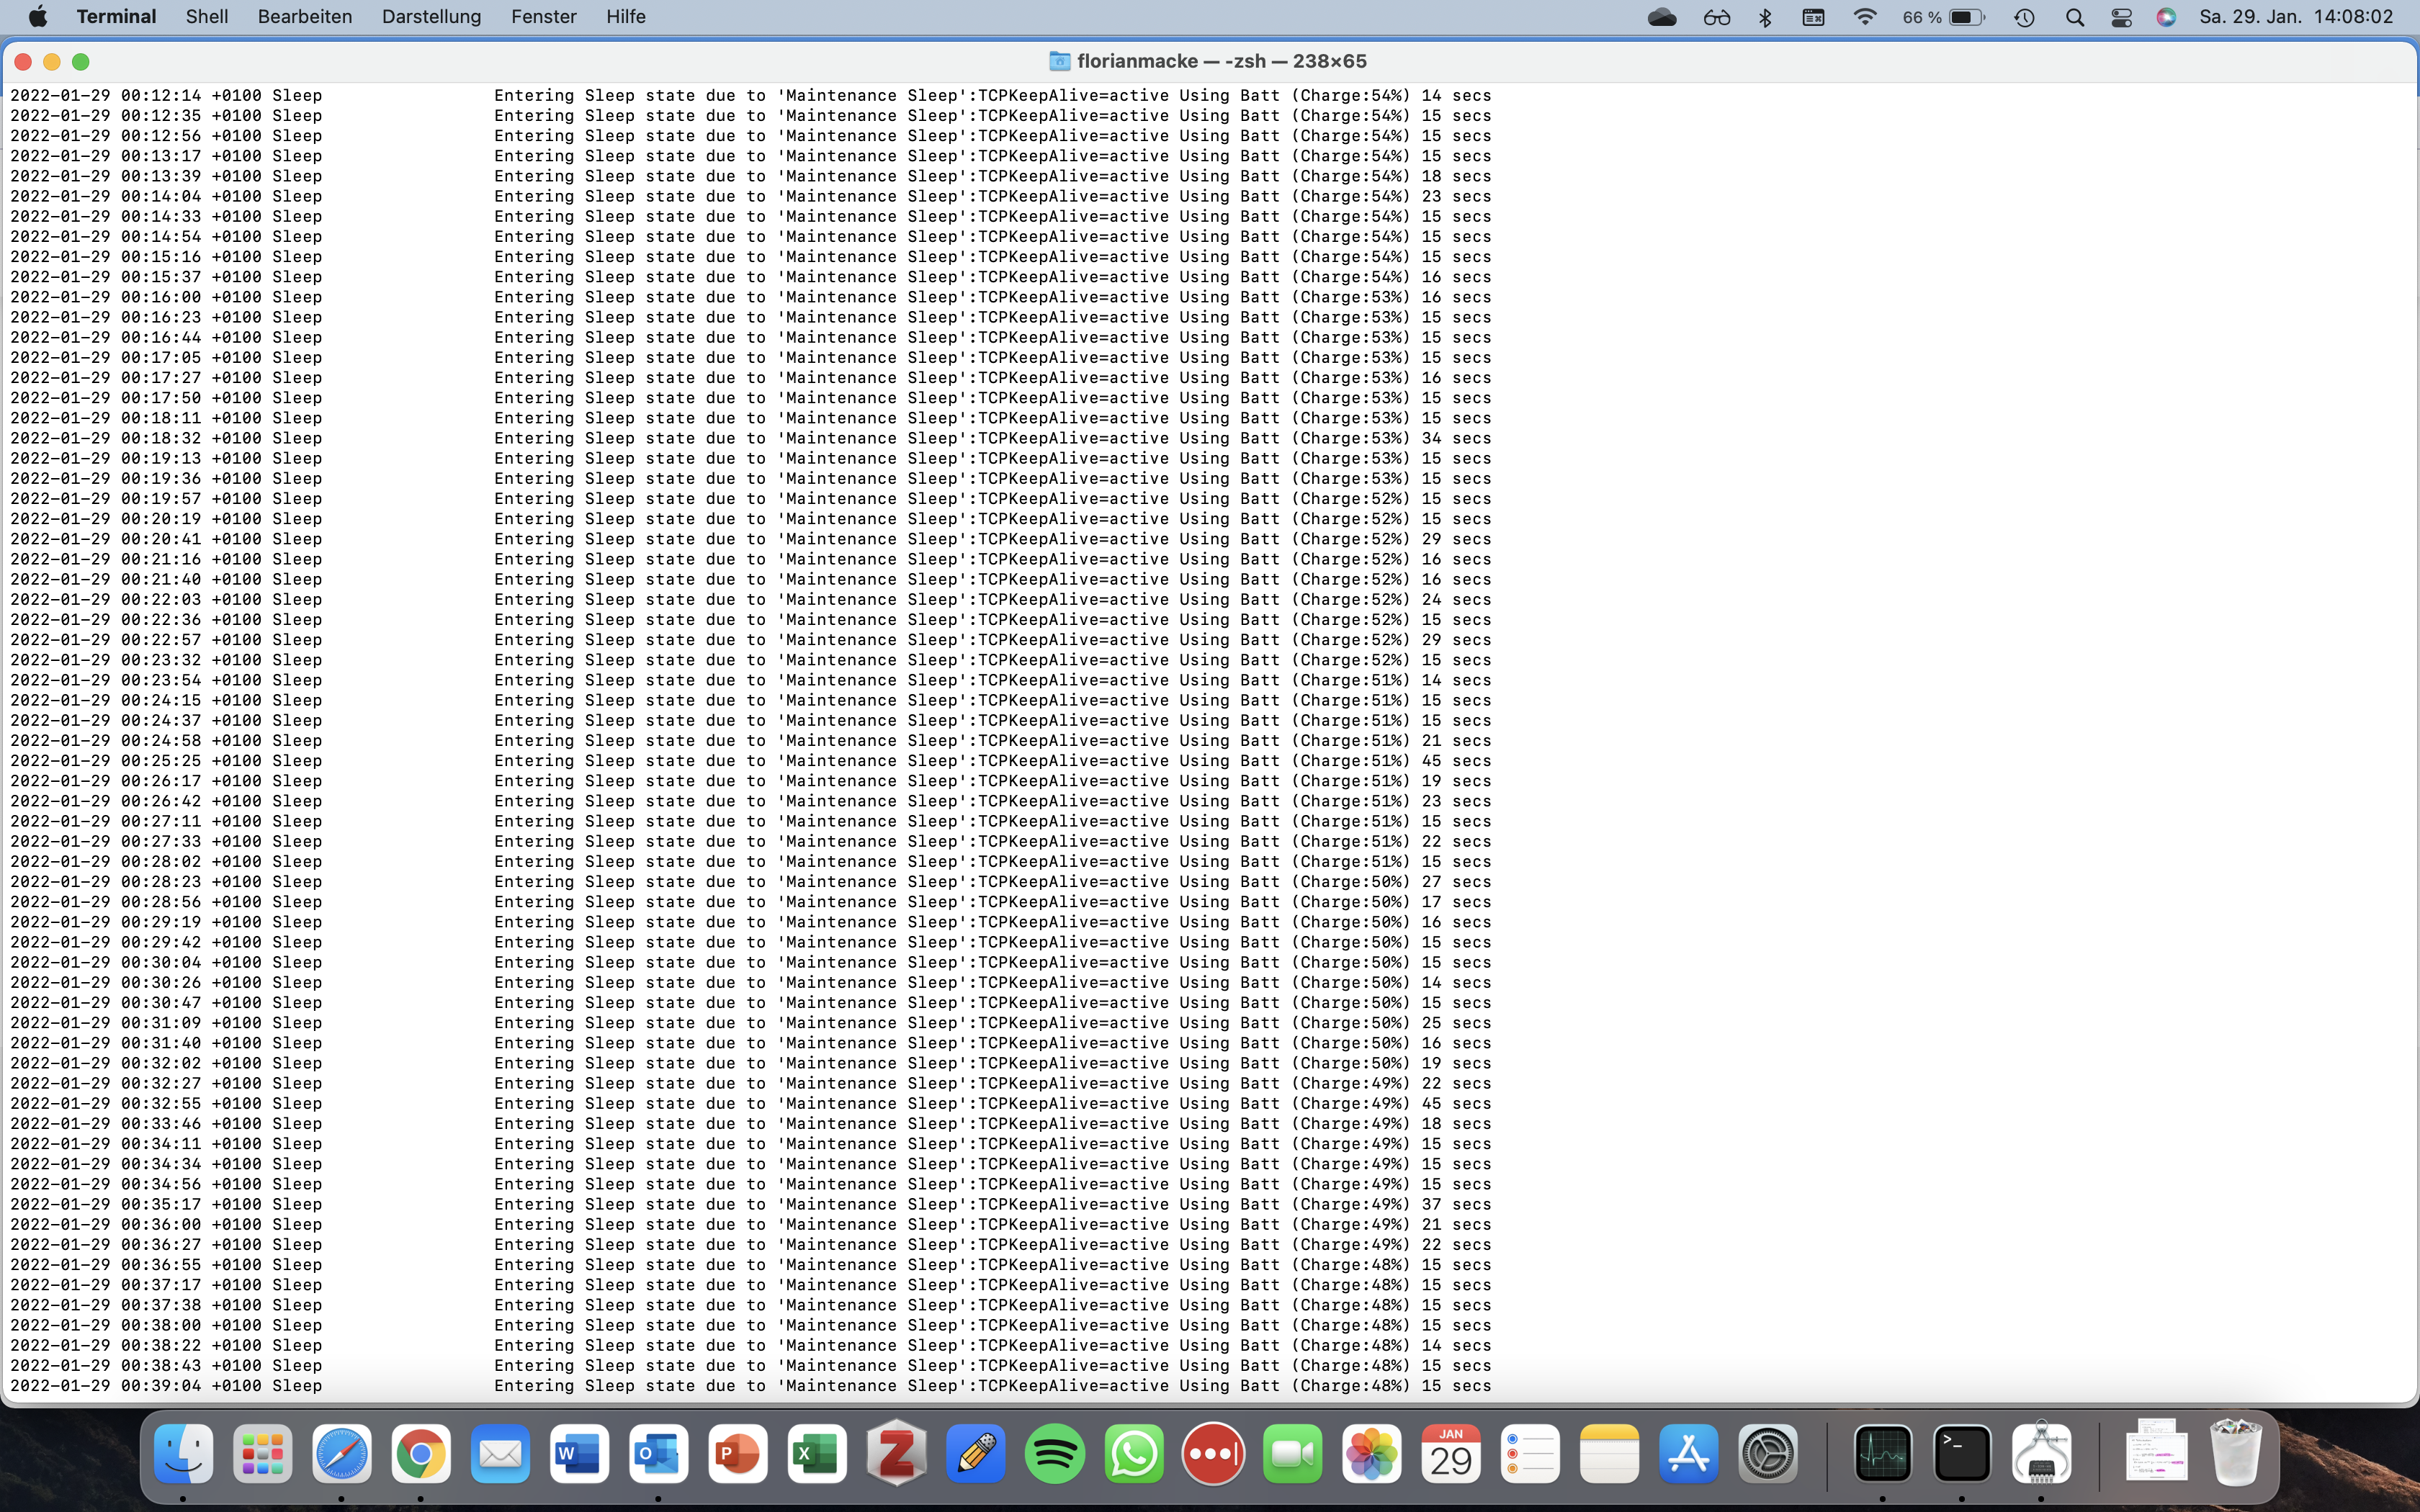Open Control Center from menu bar
This screenshot has width=2420, height=1512.
click(2121, 17)
